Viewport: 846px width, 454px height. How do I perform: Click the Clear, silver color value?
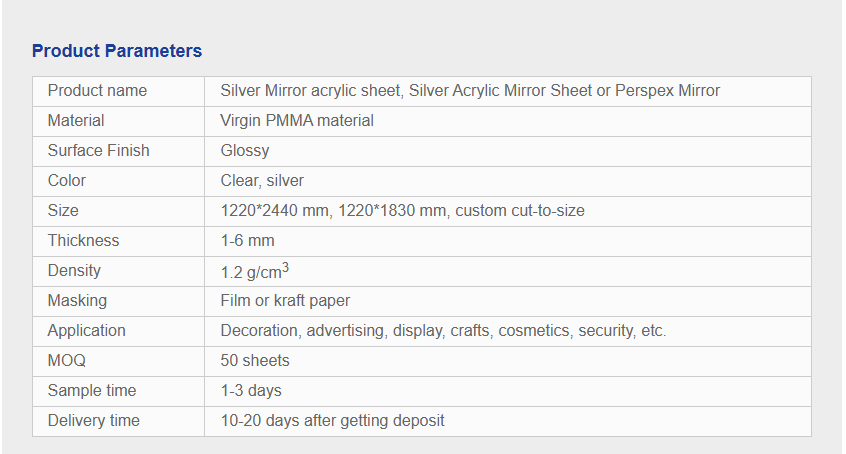coord(262,180)
